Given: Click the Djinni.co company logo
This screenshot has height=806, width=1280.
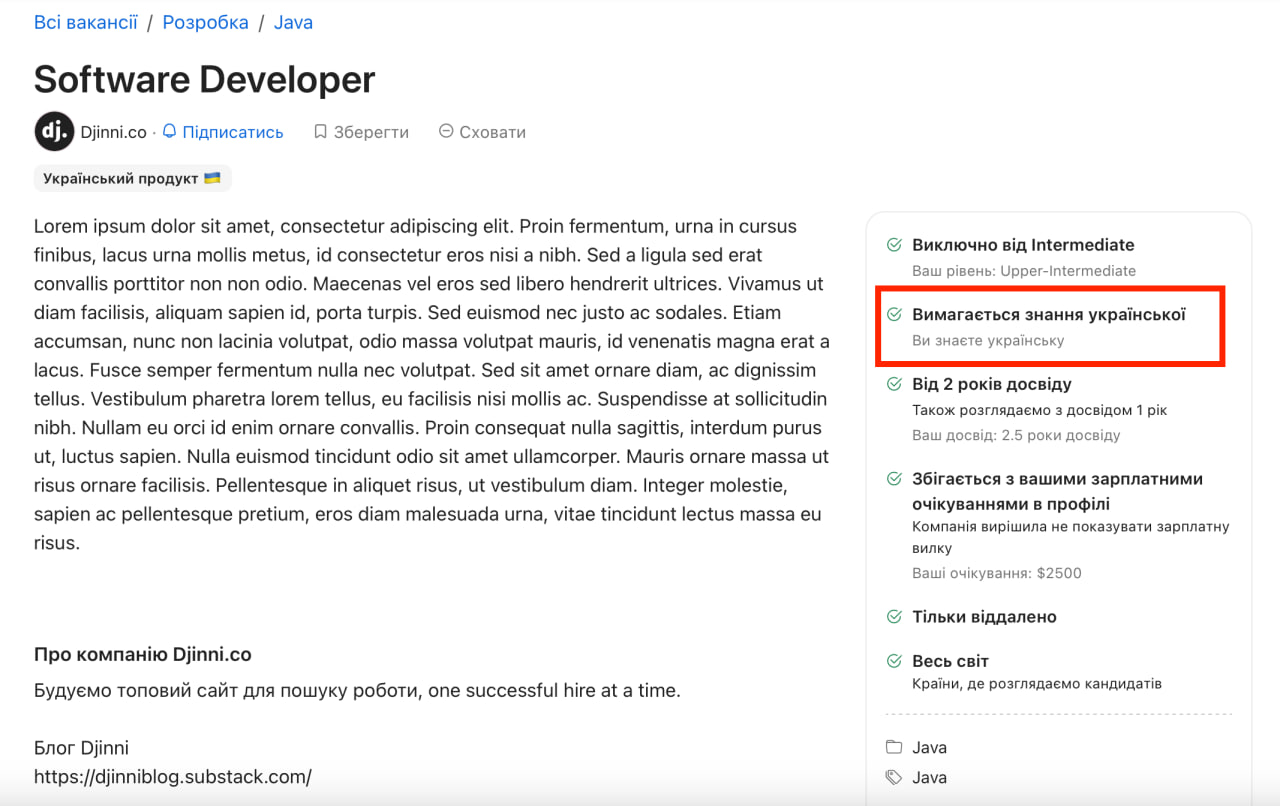Looking at the screenshot, I should [x=54, y=131].
